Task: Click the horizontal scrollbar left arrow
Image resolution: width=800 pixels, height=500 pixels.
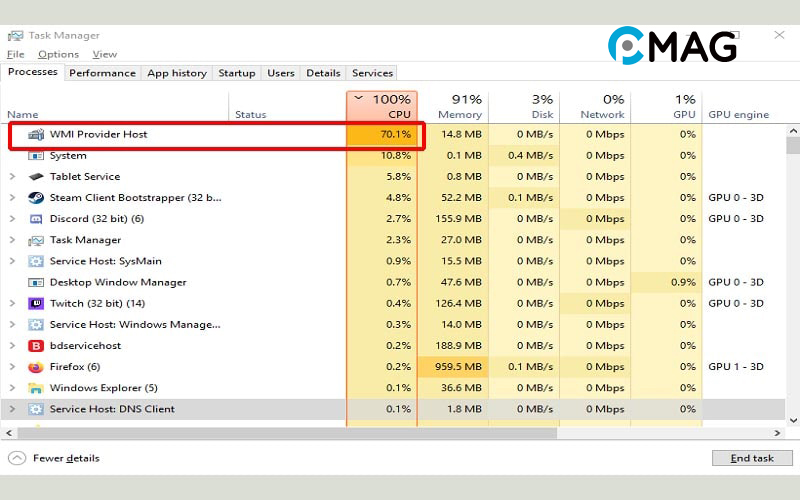Action: (8, 433)
